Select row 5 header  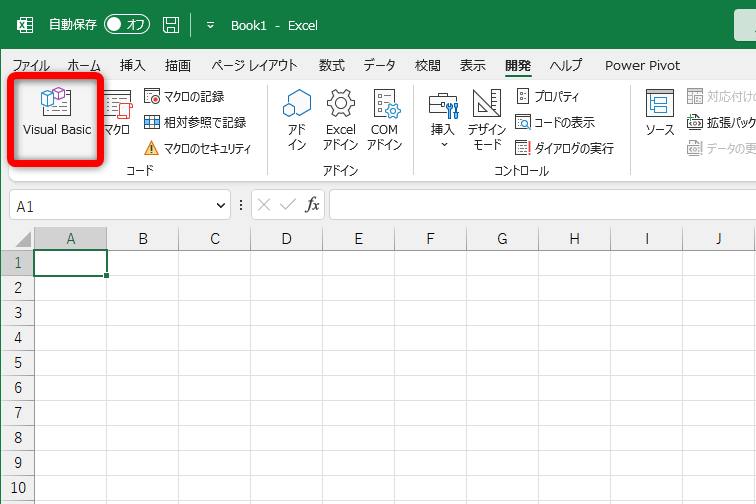coord(18,363)
